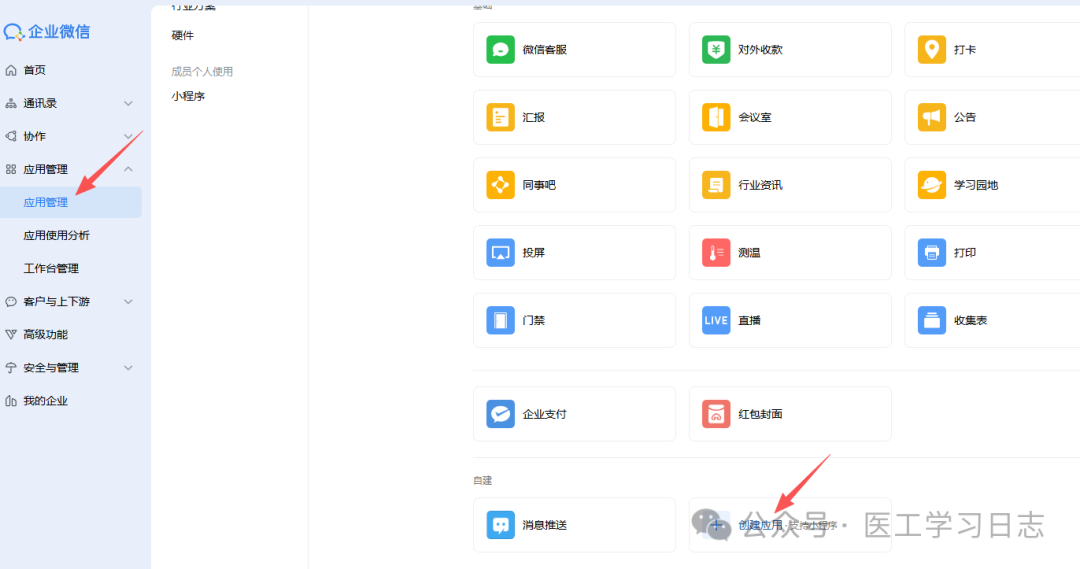Click the 收集表 label text
The width and height of the screenshot is (1080, 569).
tap(970, 320)
